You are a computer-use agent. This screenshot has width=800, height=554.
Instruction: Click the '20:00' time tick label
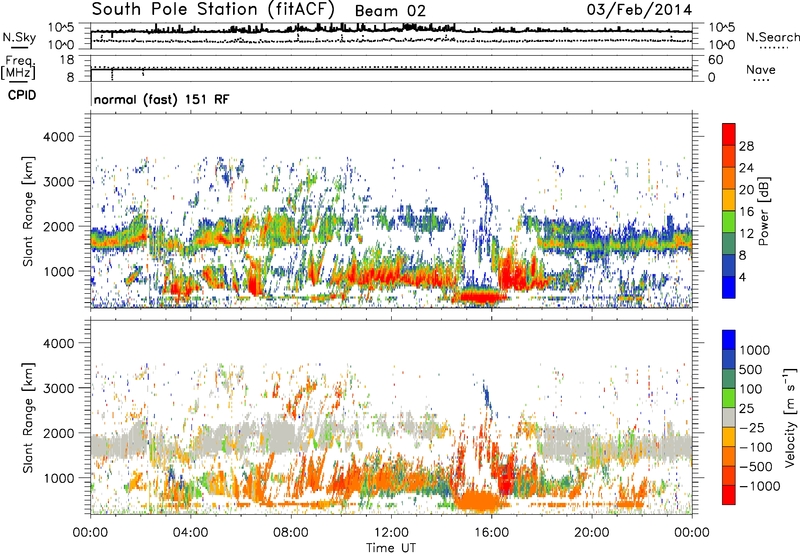(x=591, y=533)
